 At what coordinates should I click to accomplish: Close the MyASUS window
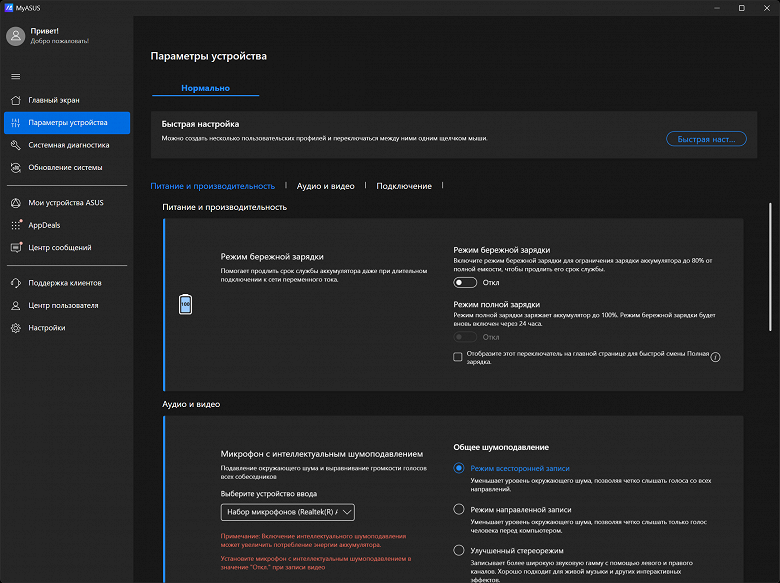(767, 8)
